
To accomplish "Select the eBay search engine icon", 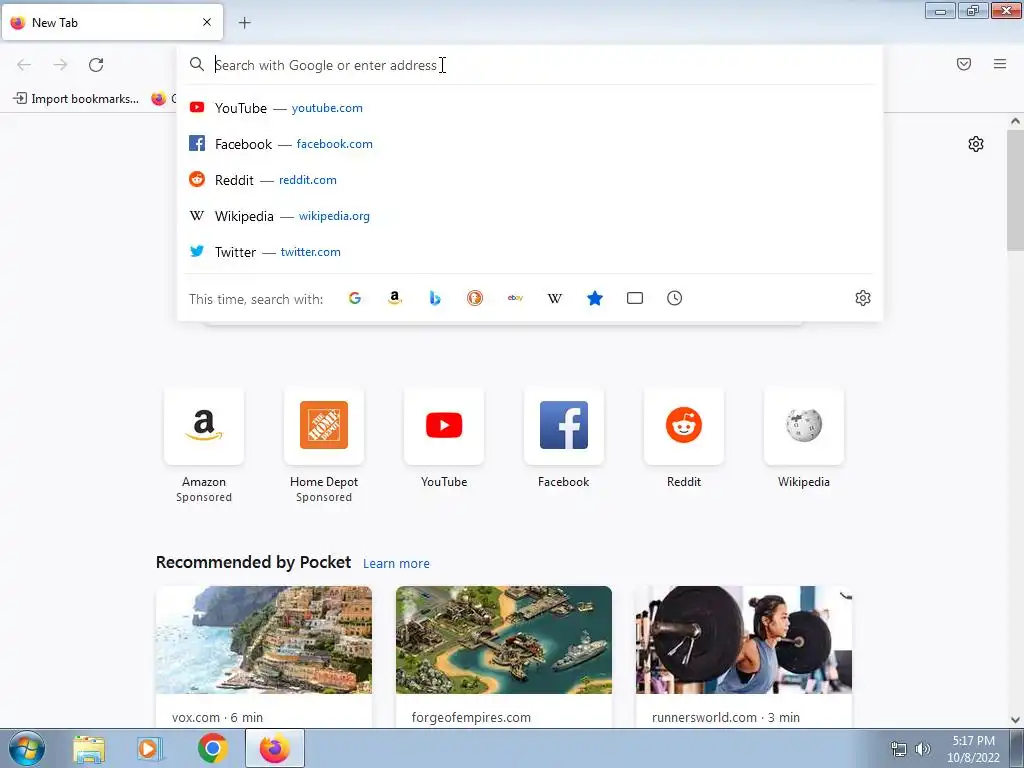I will pos(515,298).
